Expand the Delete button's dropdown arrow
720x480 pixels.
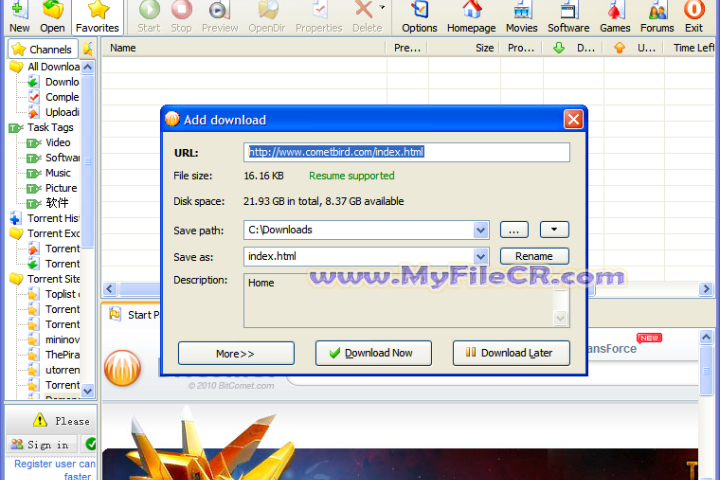(382, 7)
